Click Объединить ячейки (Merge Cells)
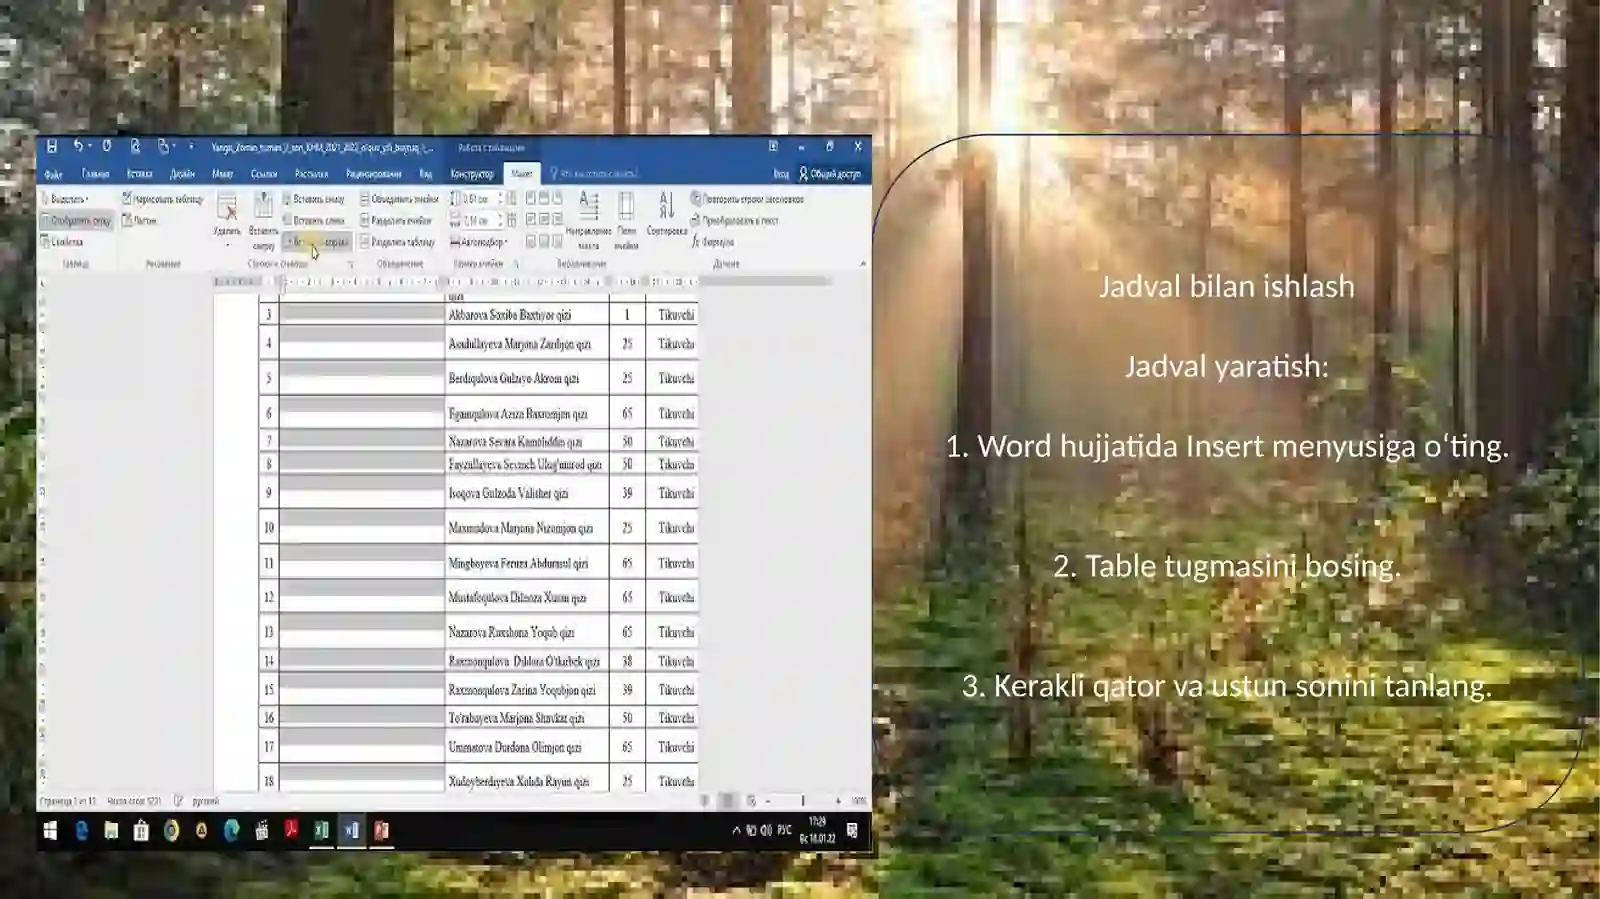The width and height of the screenshot is (1600, 899). pos(399,199)
